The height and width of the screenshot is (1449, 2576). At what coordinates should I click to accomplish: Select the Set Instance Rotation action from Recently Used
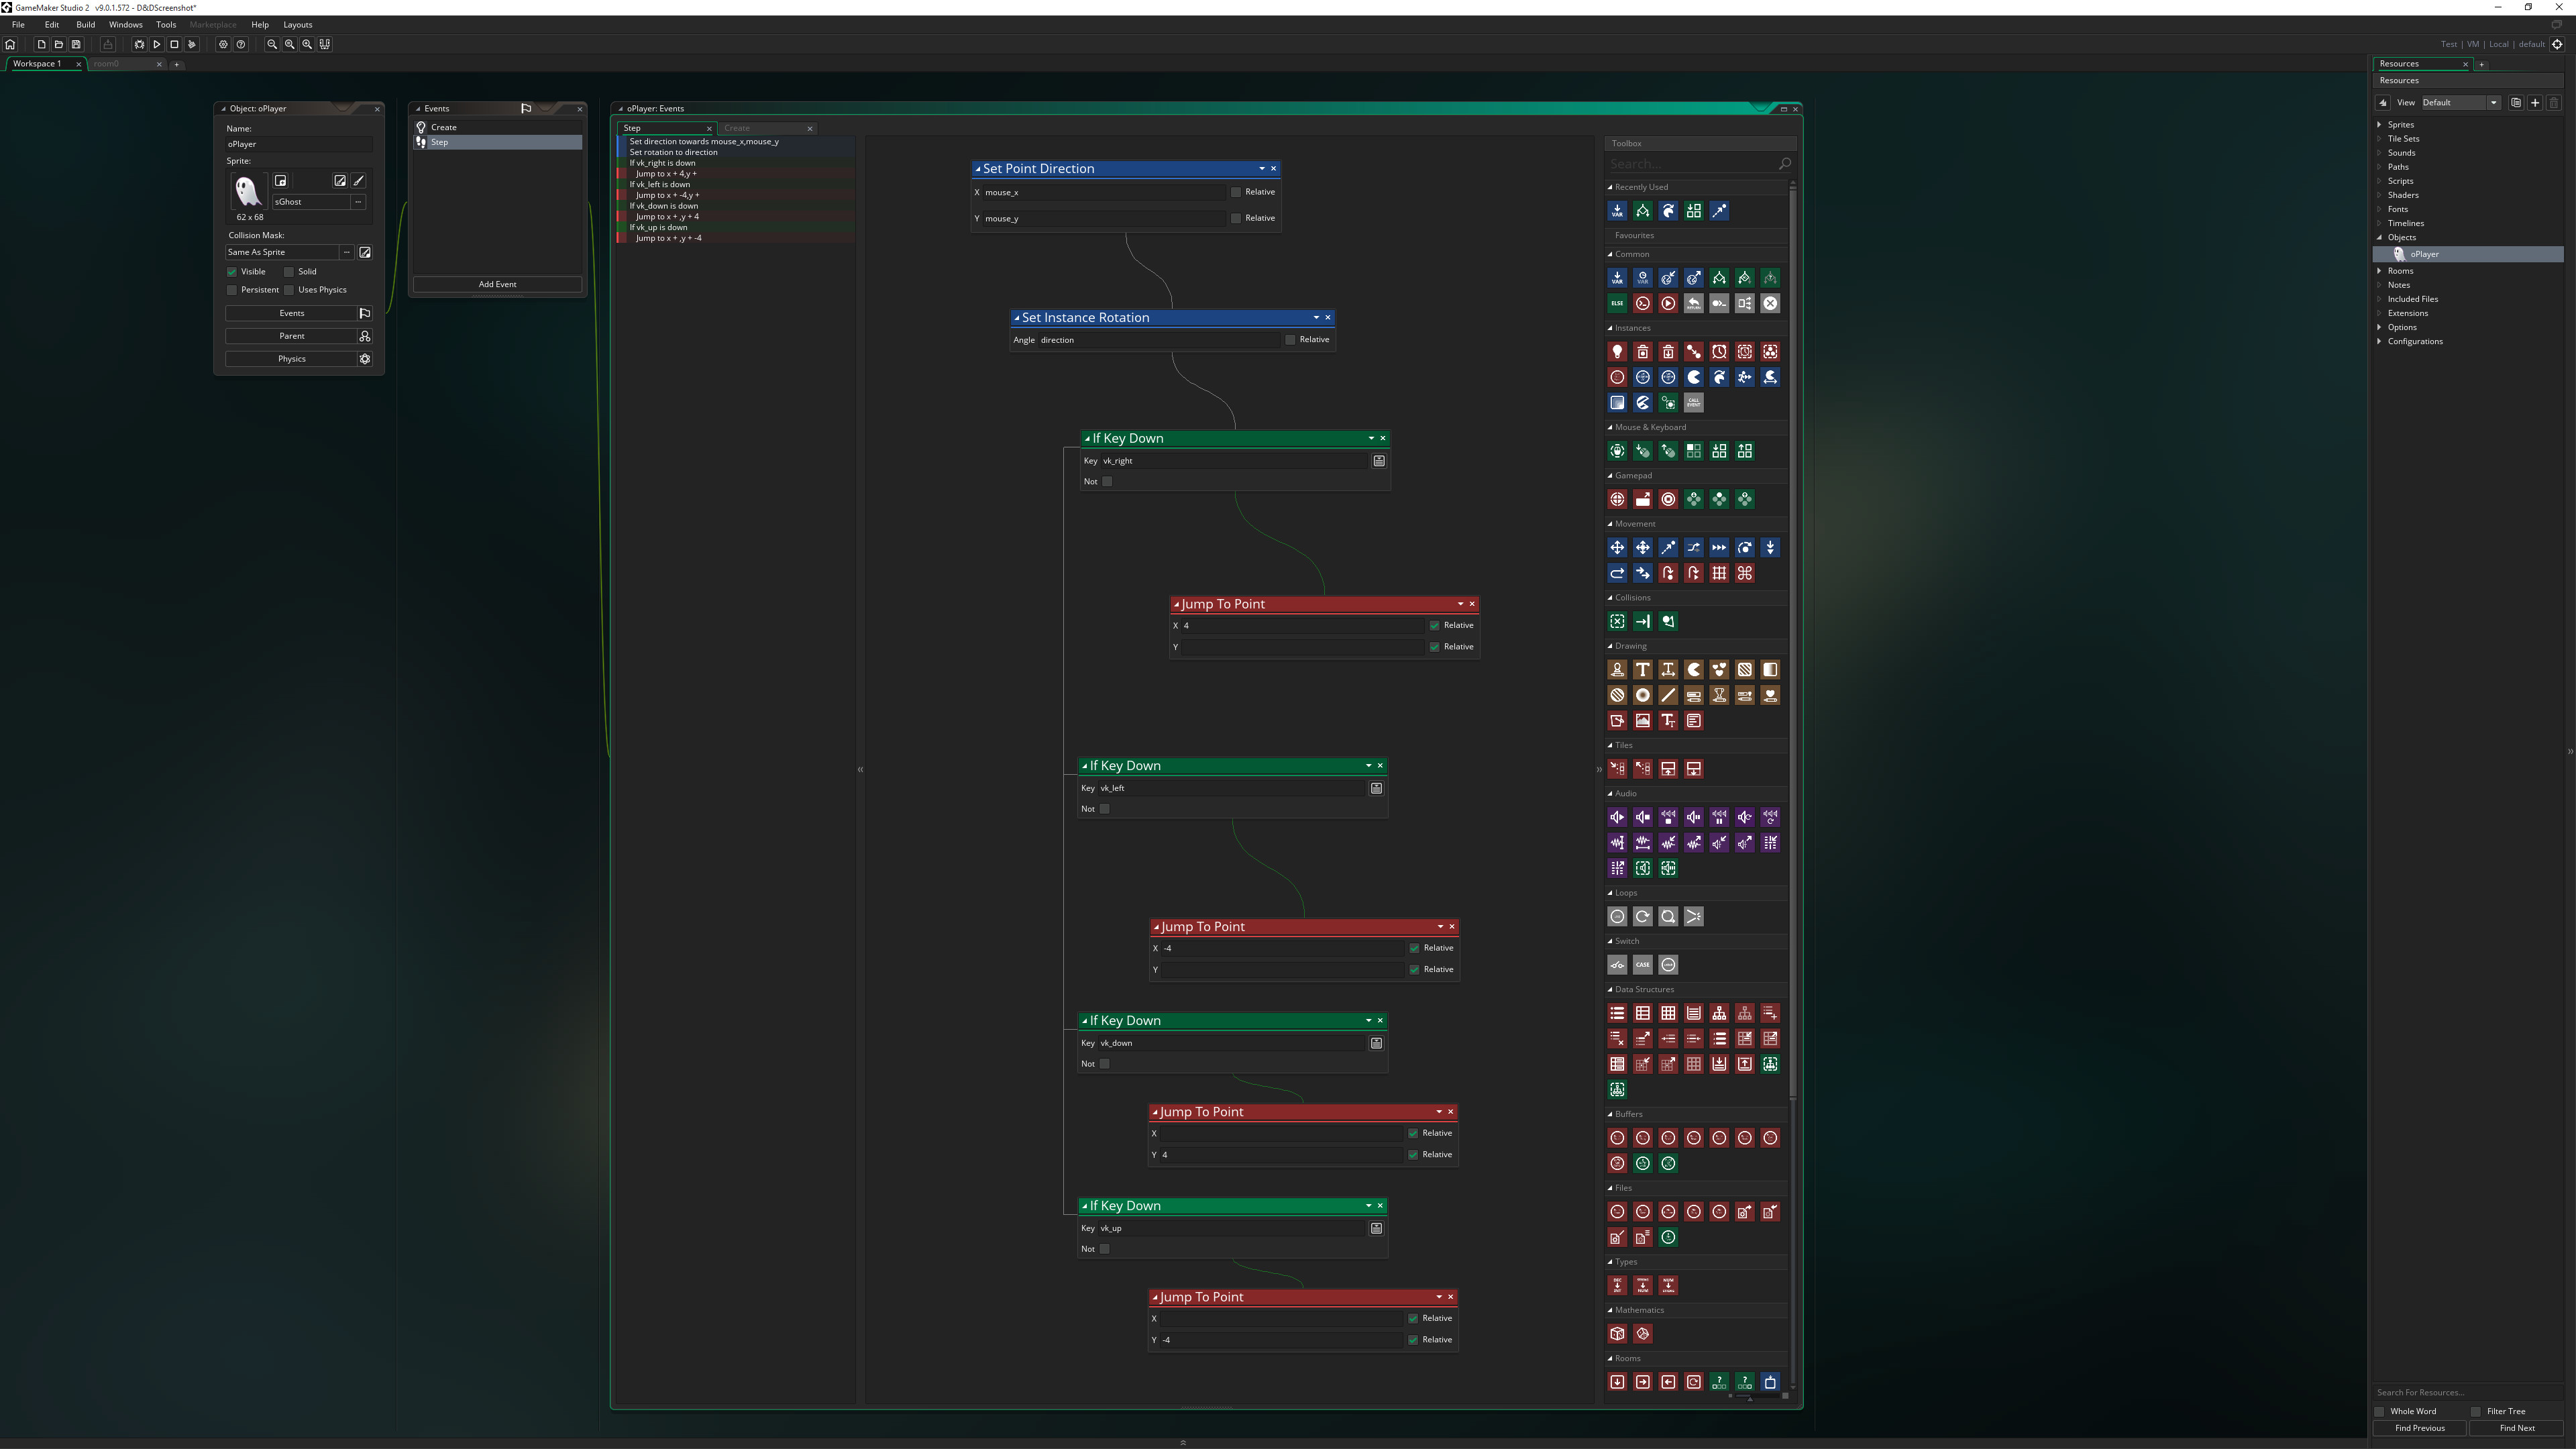[x=1668, y=211]
